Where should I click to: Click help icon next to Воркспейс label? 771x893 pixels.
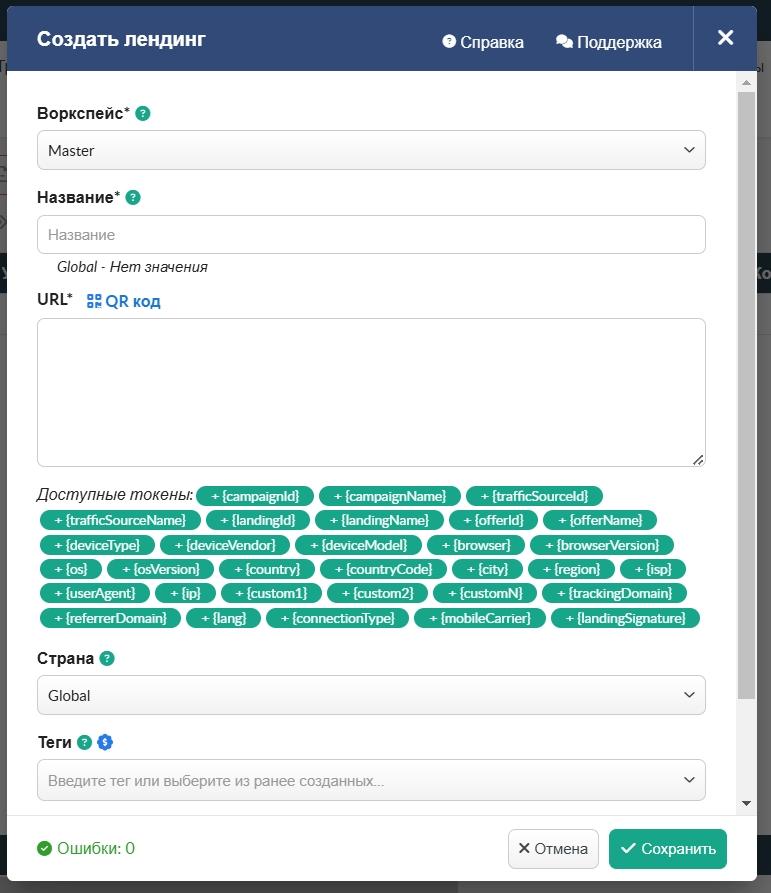[143, 114]
